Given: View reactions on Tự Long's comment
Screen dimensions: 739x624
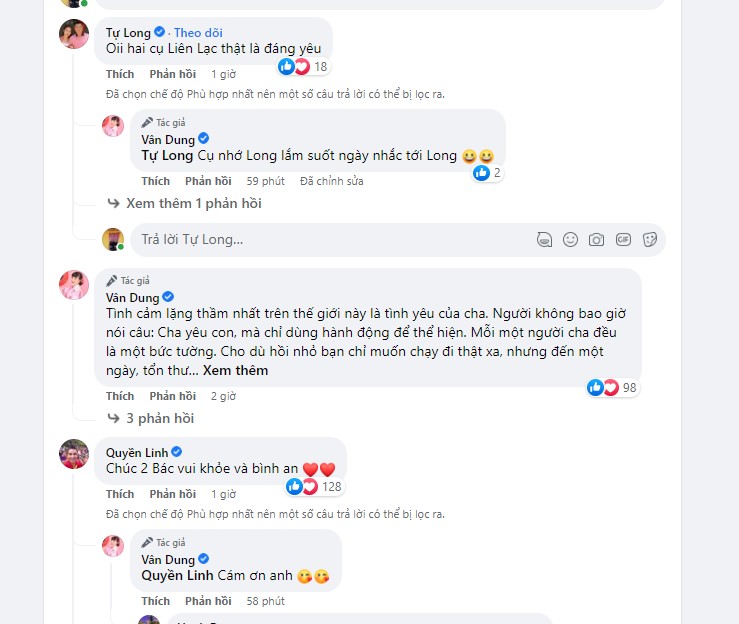Looking at the screenshot, I should coord(304,67).
